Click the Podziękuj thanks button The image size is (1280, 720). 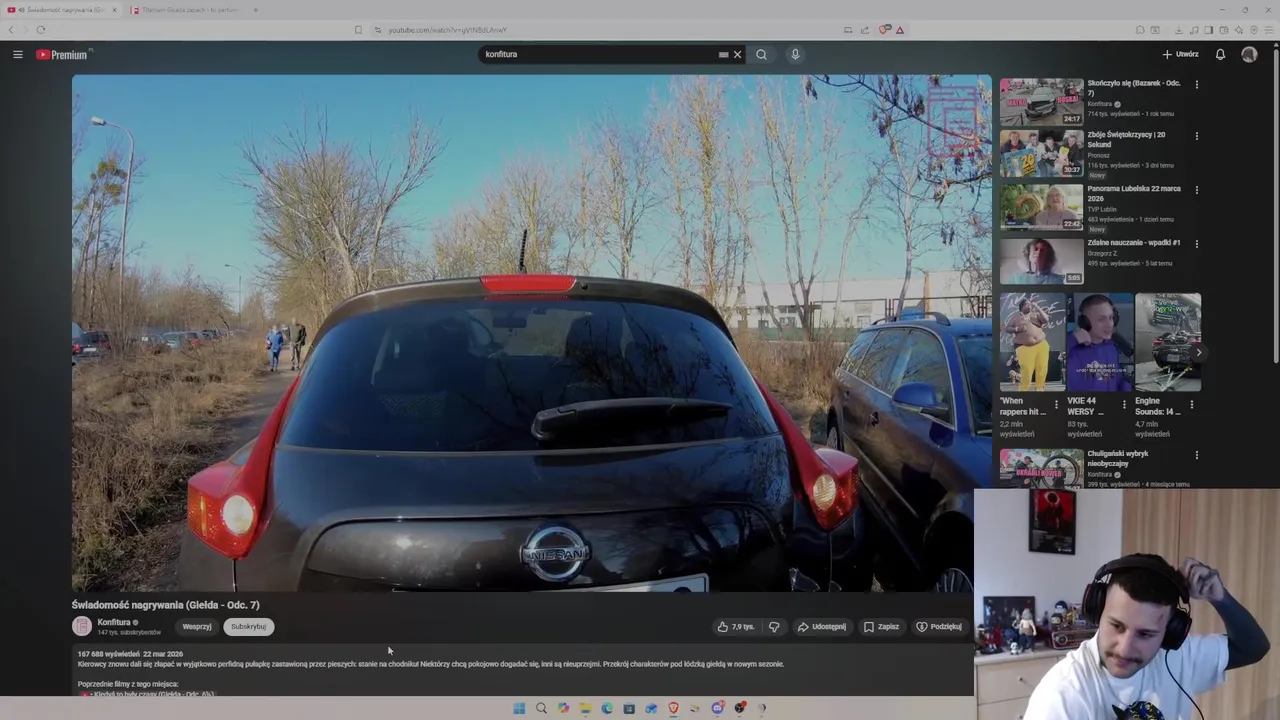click(939, 627)
